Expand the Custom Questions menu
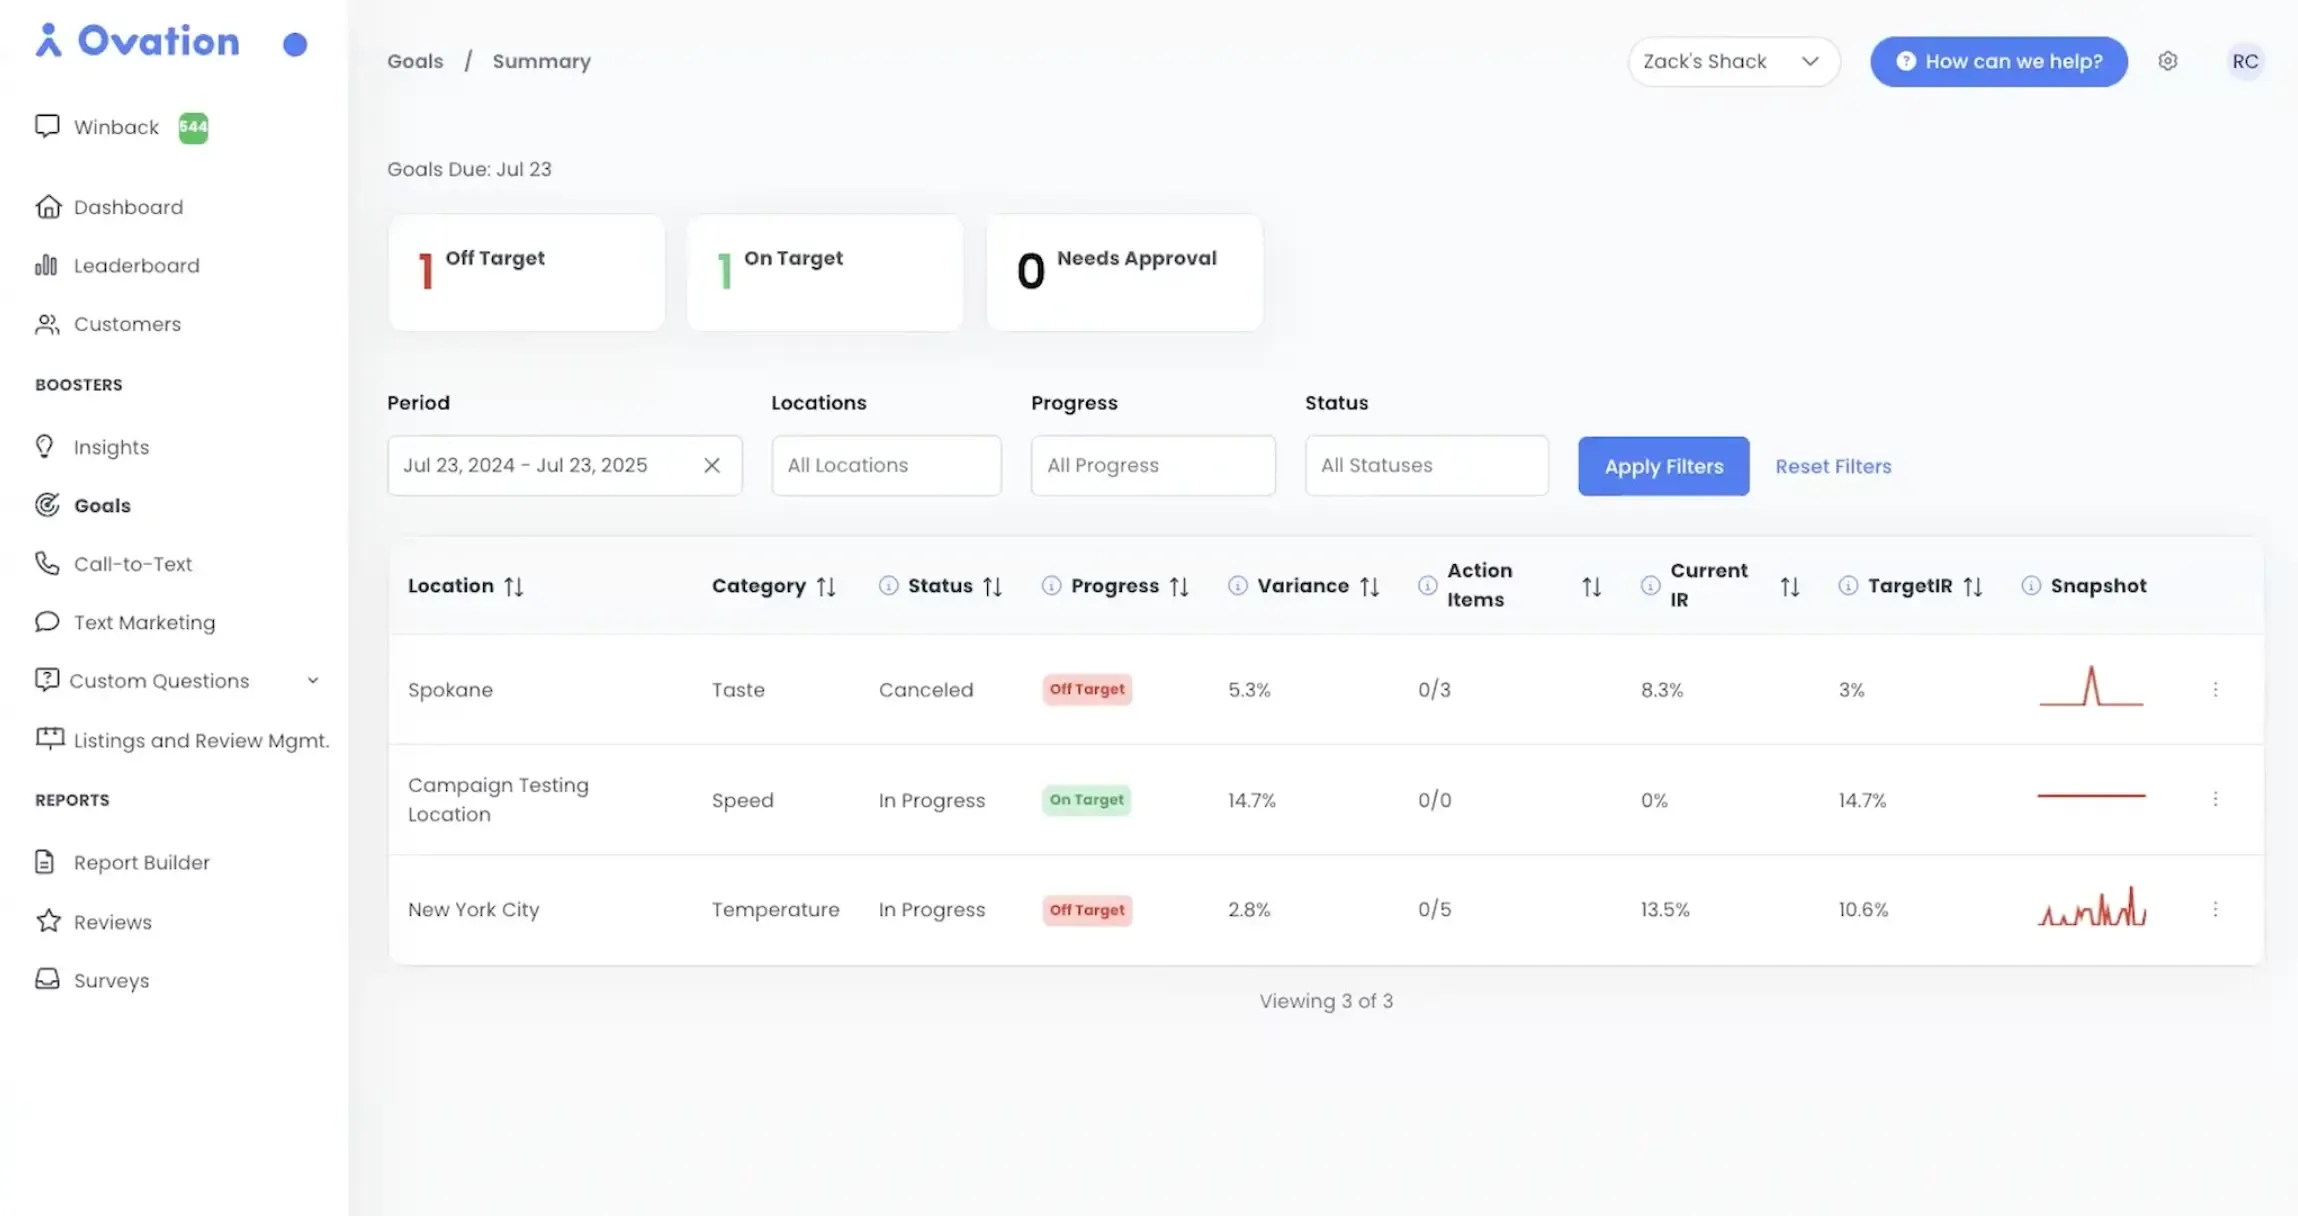 pos(313,680)
